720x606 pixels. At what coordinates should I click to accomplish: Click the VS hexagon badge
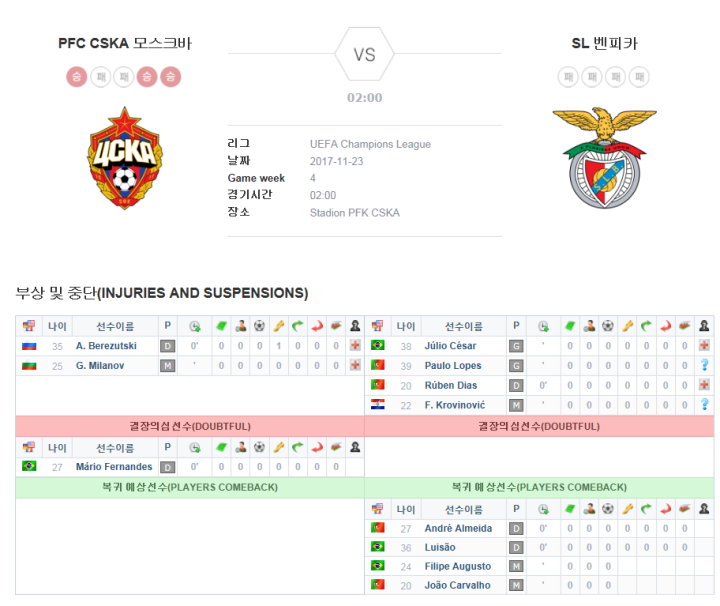[x=364, y=54]
